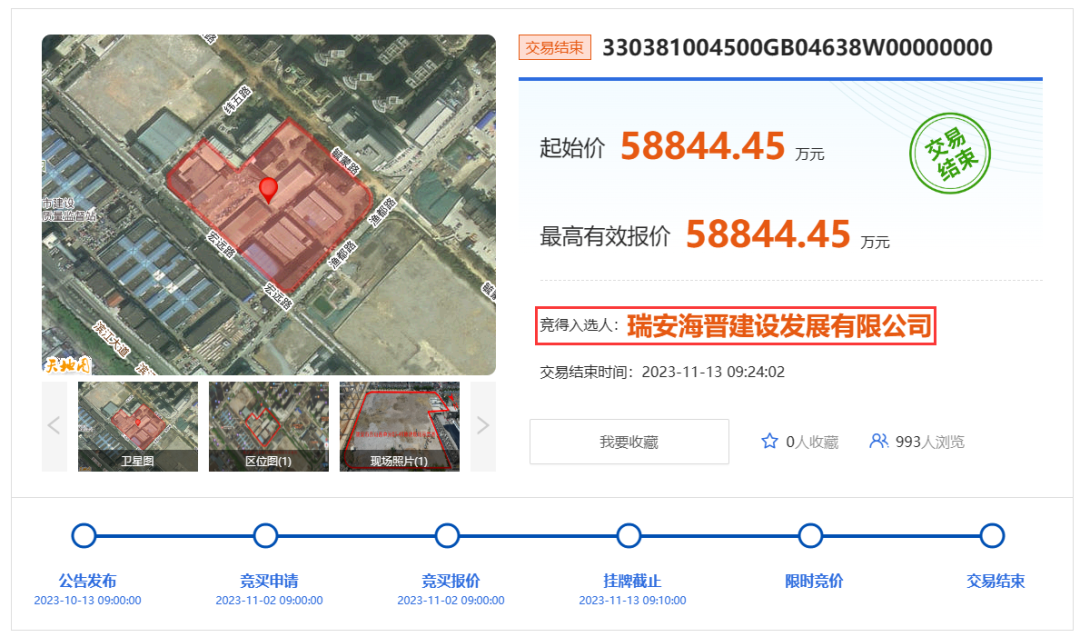Show next thumbnails with right arrow
The height and width of the screenshot is (637, 1080).
point(482,426)
